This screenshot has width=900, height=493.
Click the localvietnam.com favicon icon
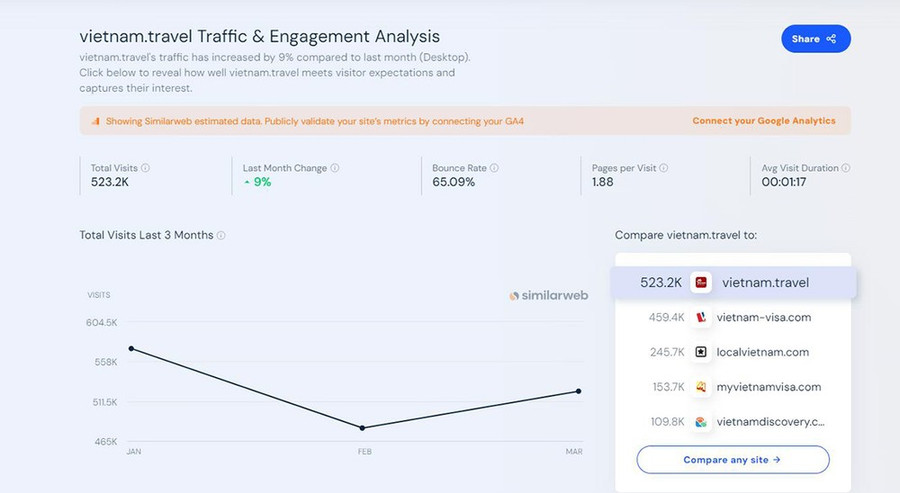(701, 352)
